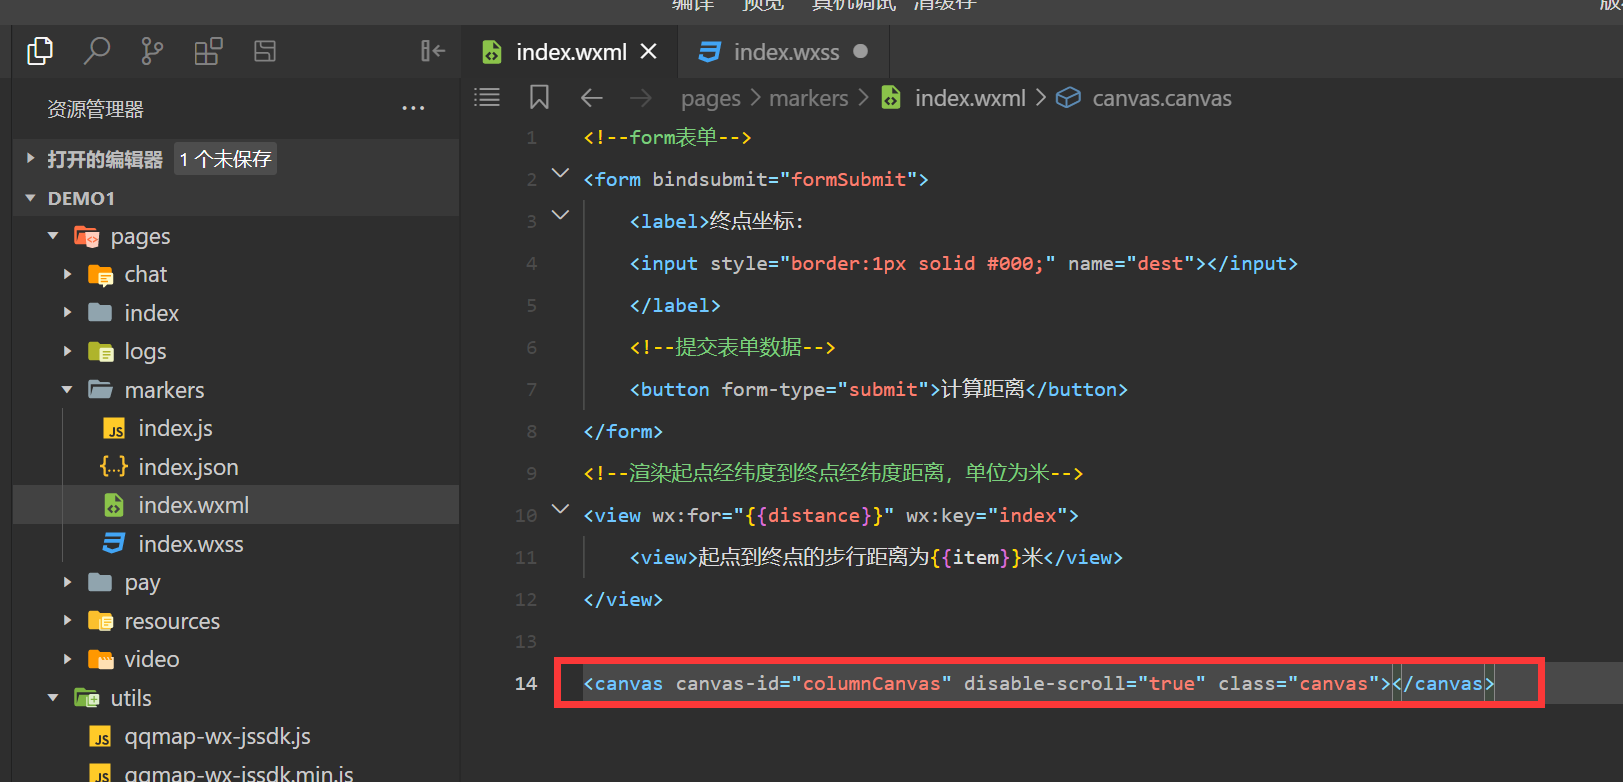Open qqmap-wx-jssdk.js file
Screen dimensions: 1623x782
[217, 737]
